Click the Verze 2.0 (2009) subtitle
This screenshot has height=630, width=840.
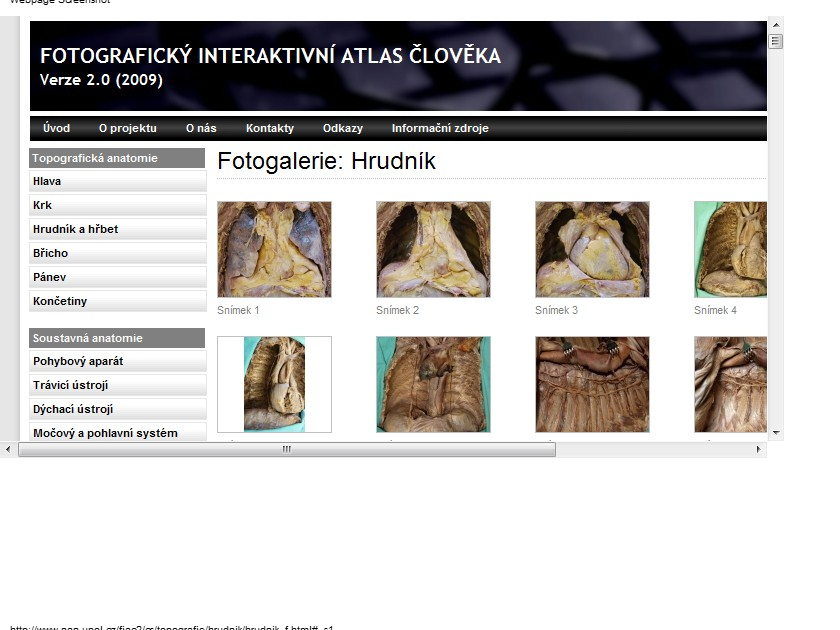101,80
